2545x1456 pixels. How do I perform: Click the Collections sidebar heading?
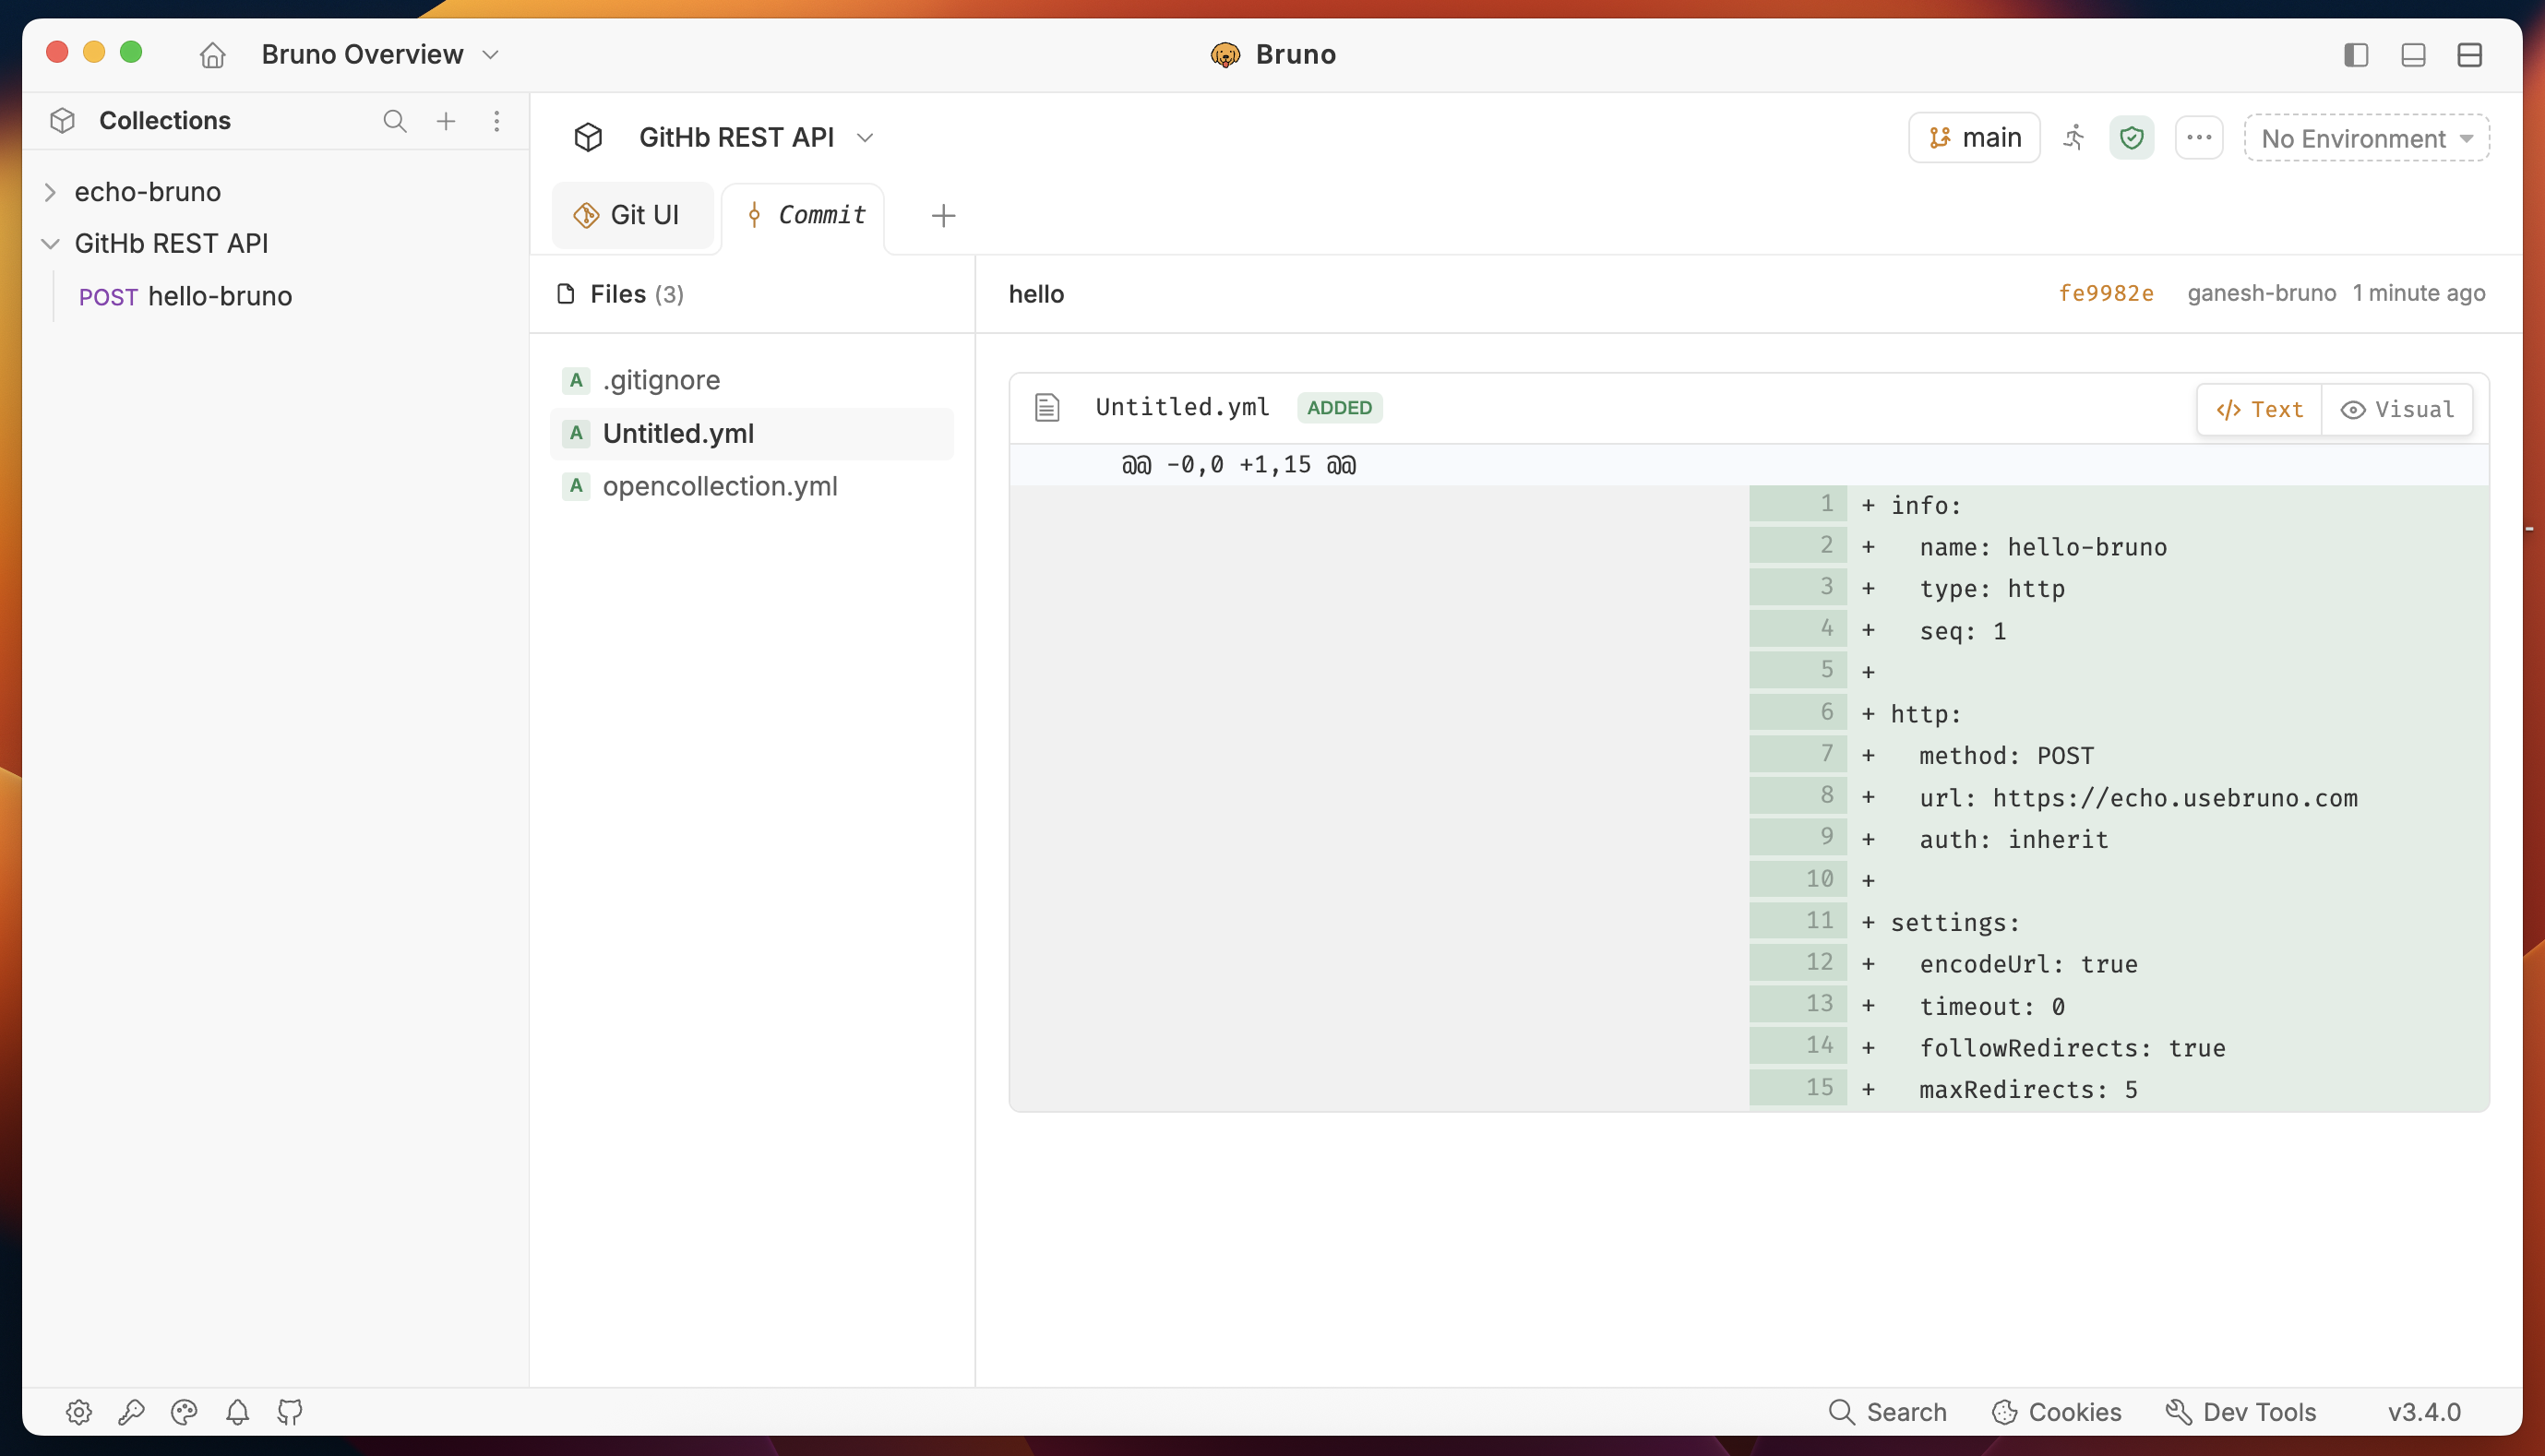pyautogui.click(x=165, y=120)
